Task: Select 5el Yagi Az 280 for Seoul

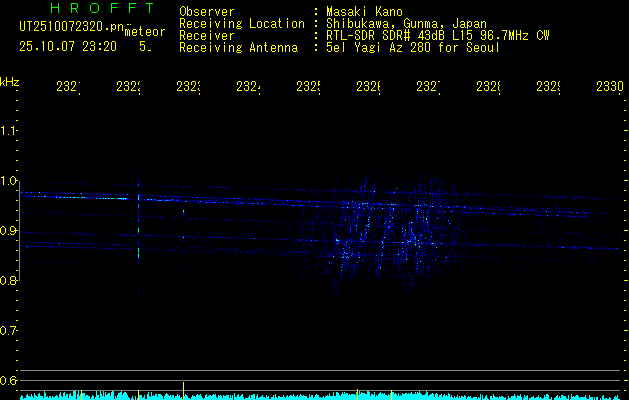Action: click(413, 48)
